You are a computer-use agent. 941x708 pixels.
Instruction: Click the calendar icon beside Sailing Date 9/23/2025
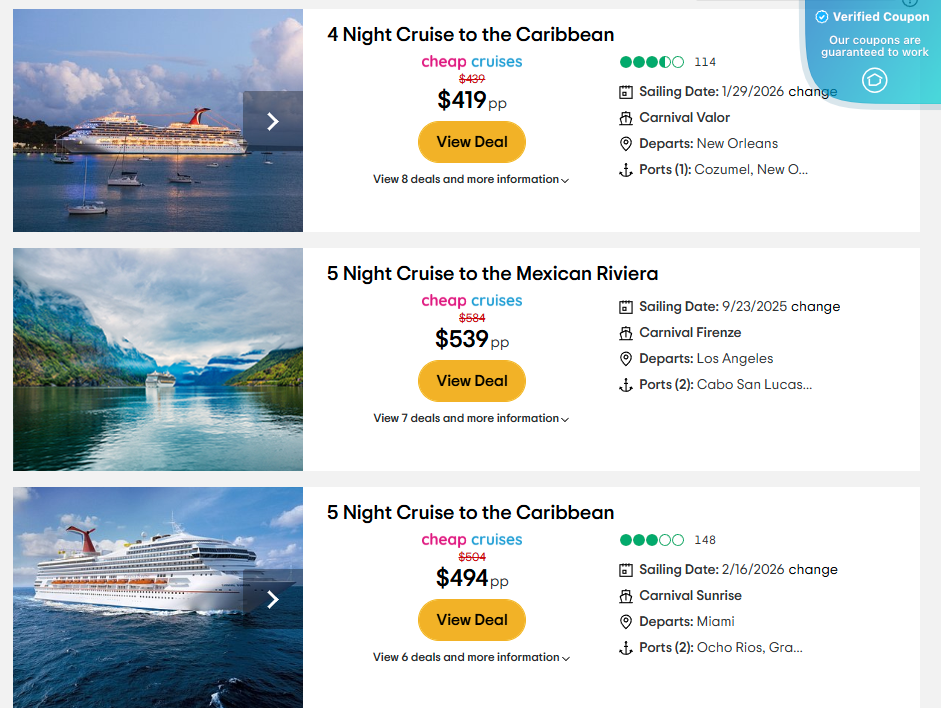point(625,306)
